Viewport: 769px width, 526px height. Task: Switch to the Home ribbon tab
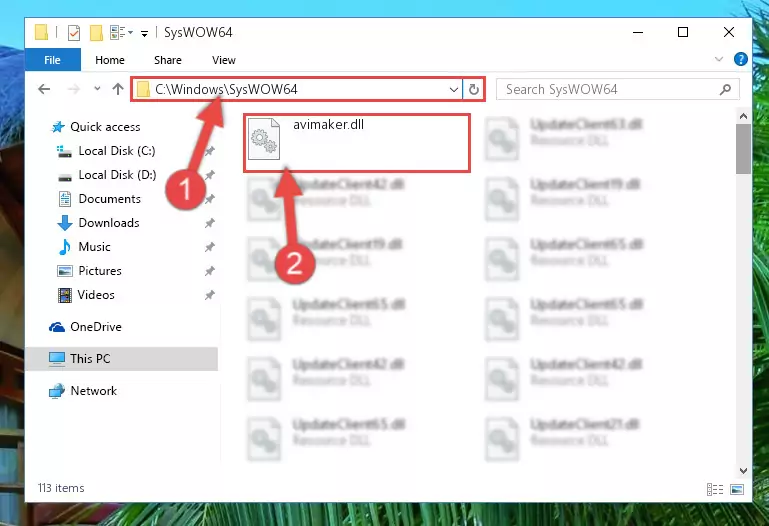110,60
